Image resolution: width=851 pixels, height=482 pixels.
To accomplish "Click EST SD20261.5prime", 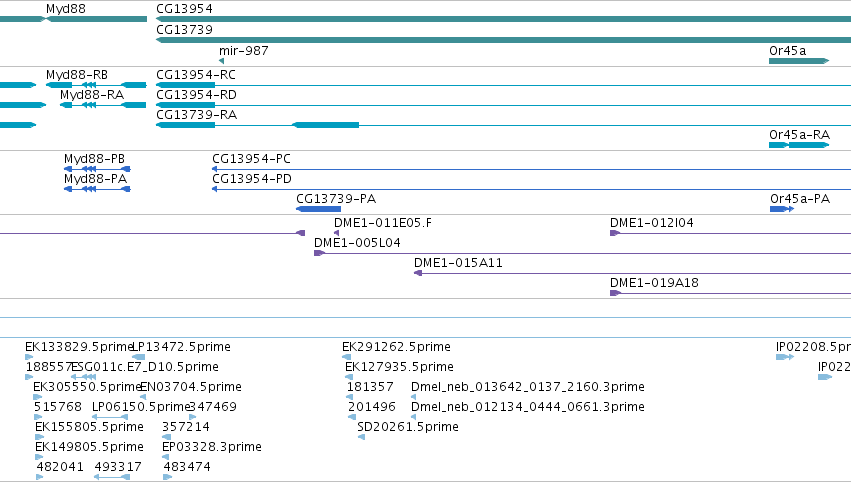I will click(x=408, y=427).
